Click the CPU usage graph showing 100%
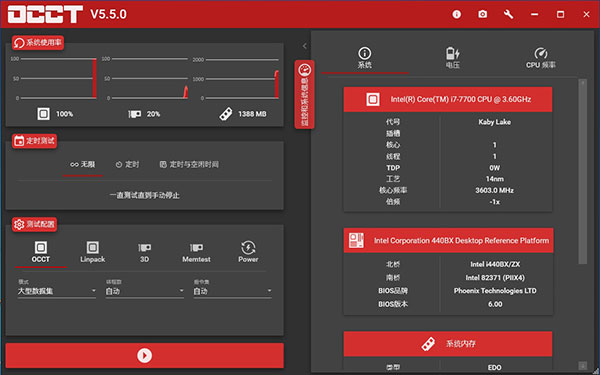 tap(54, 78)
